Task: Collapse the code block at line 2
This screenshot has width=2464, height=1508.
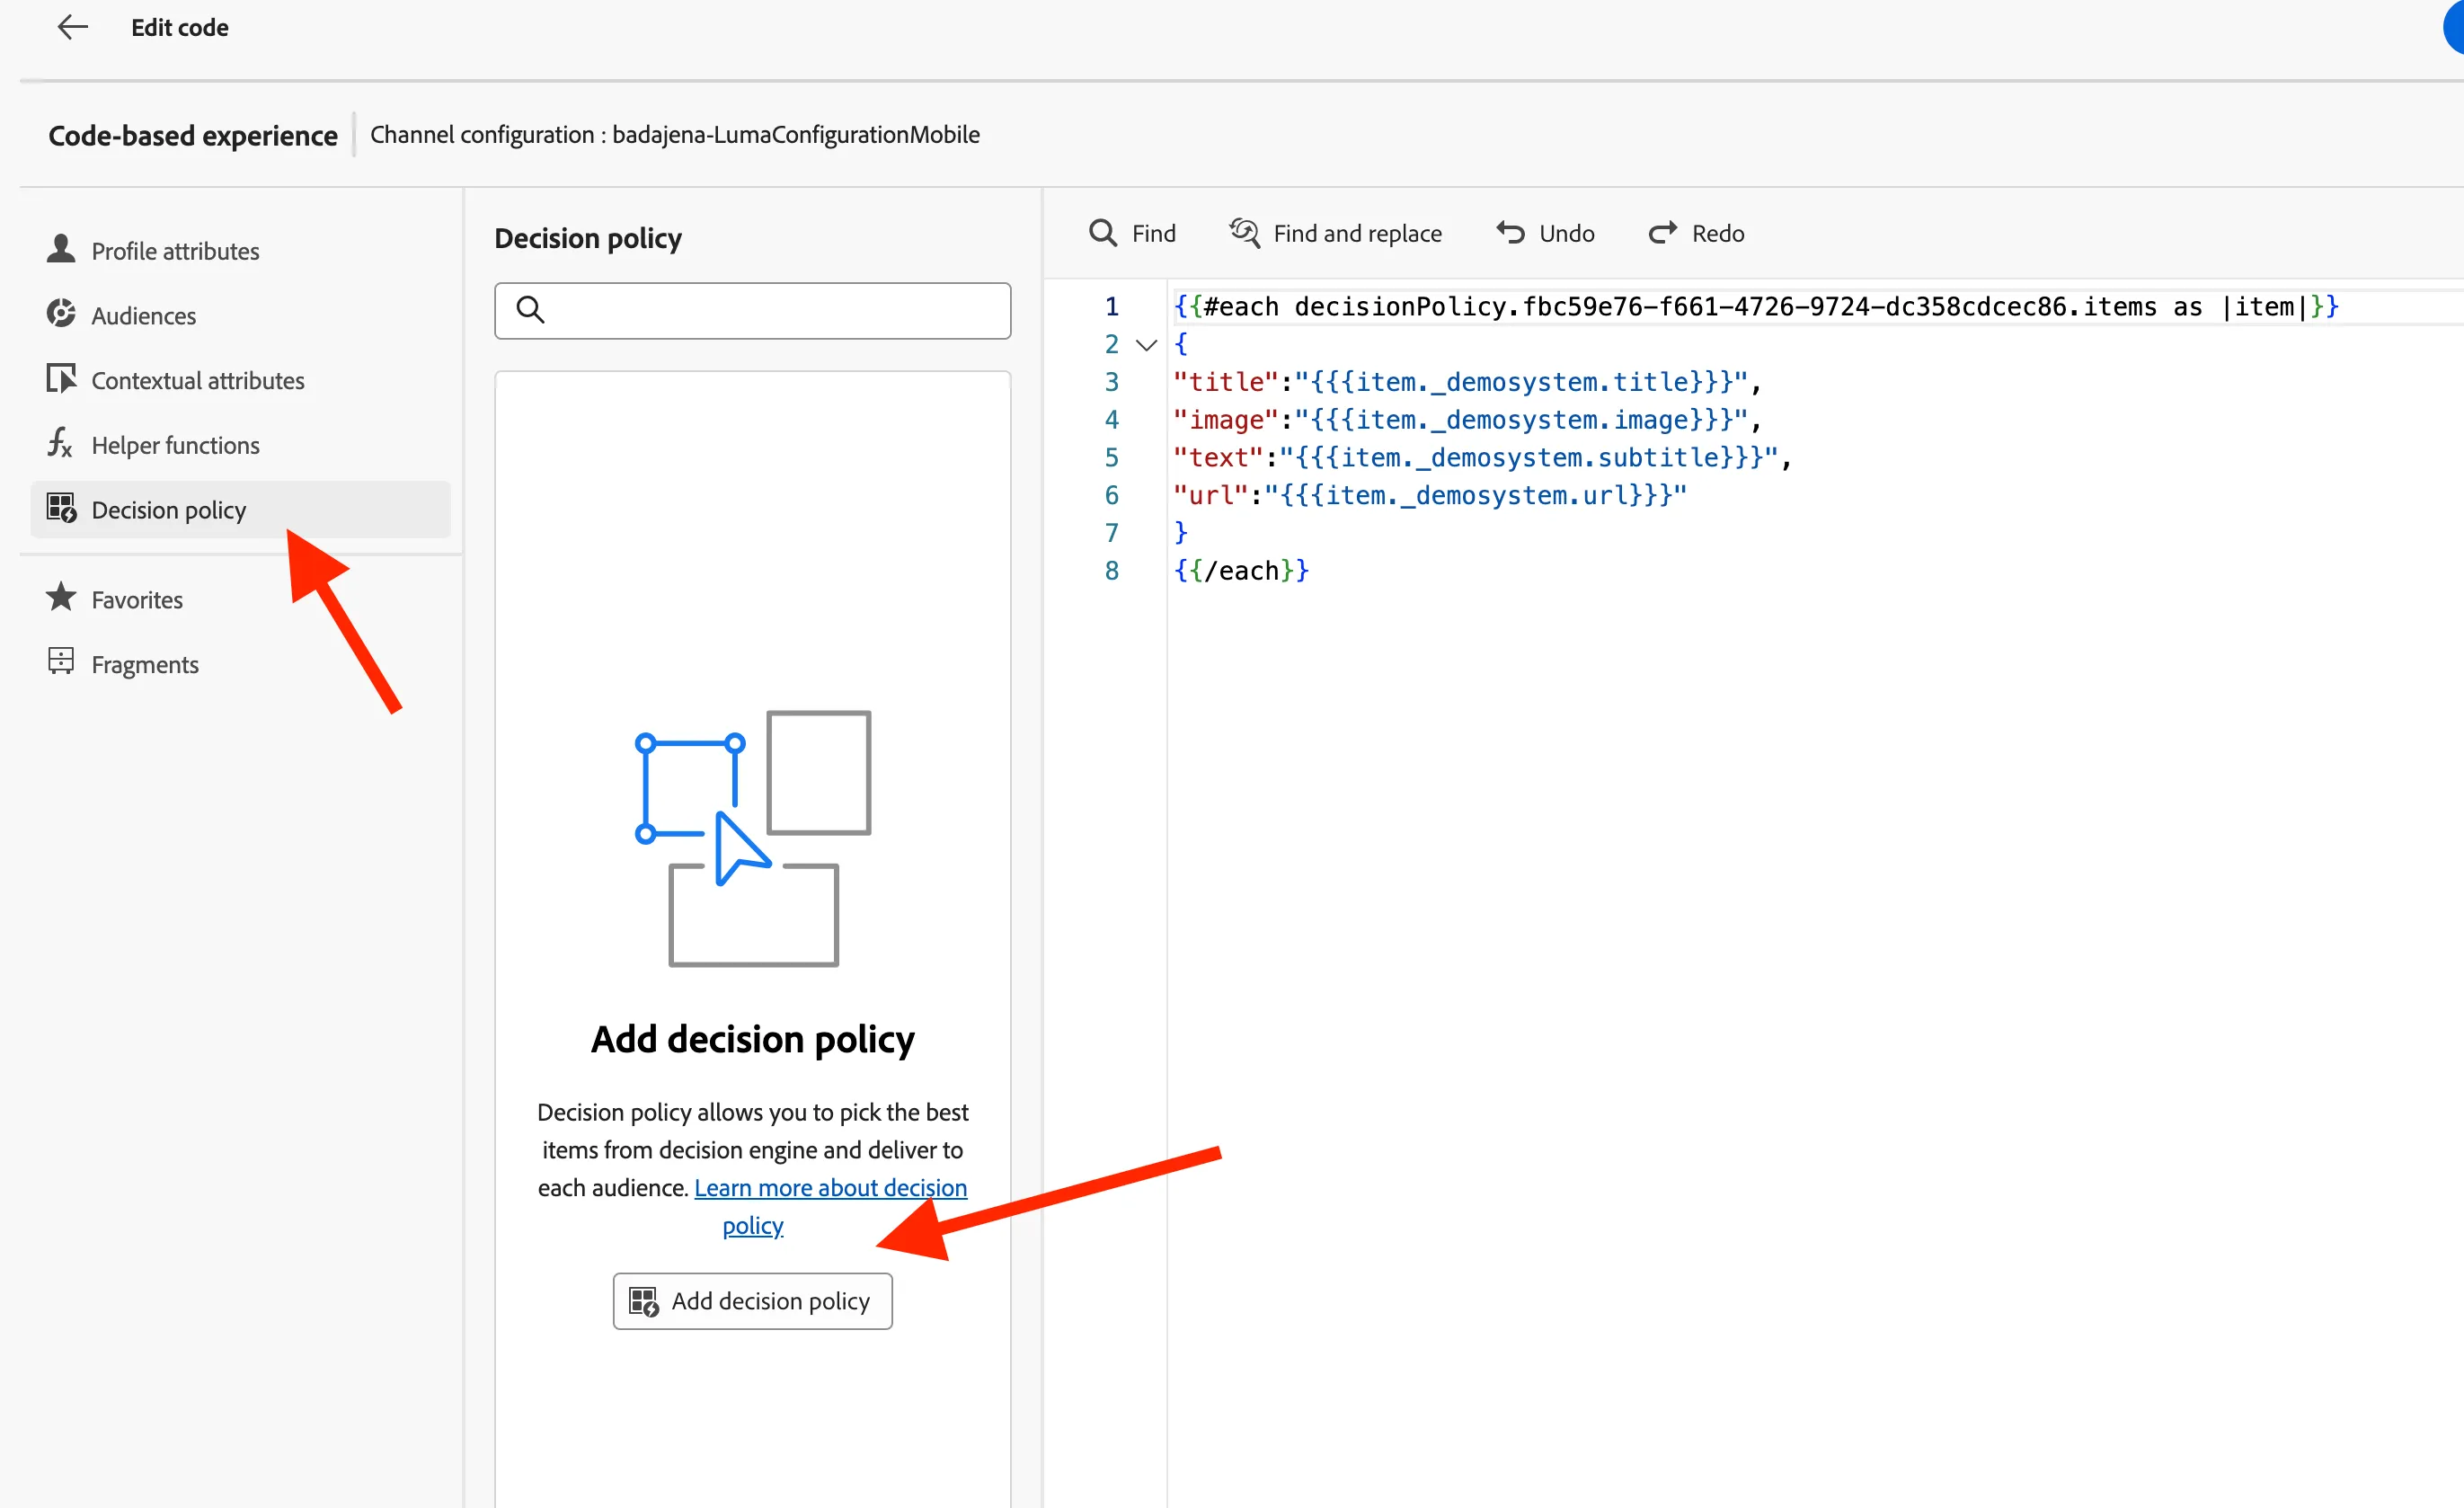Action: click(x=1146, y=345)
